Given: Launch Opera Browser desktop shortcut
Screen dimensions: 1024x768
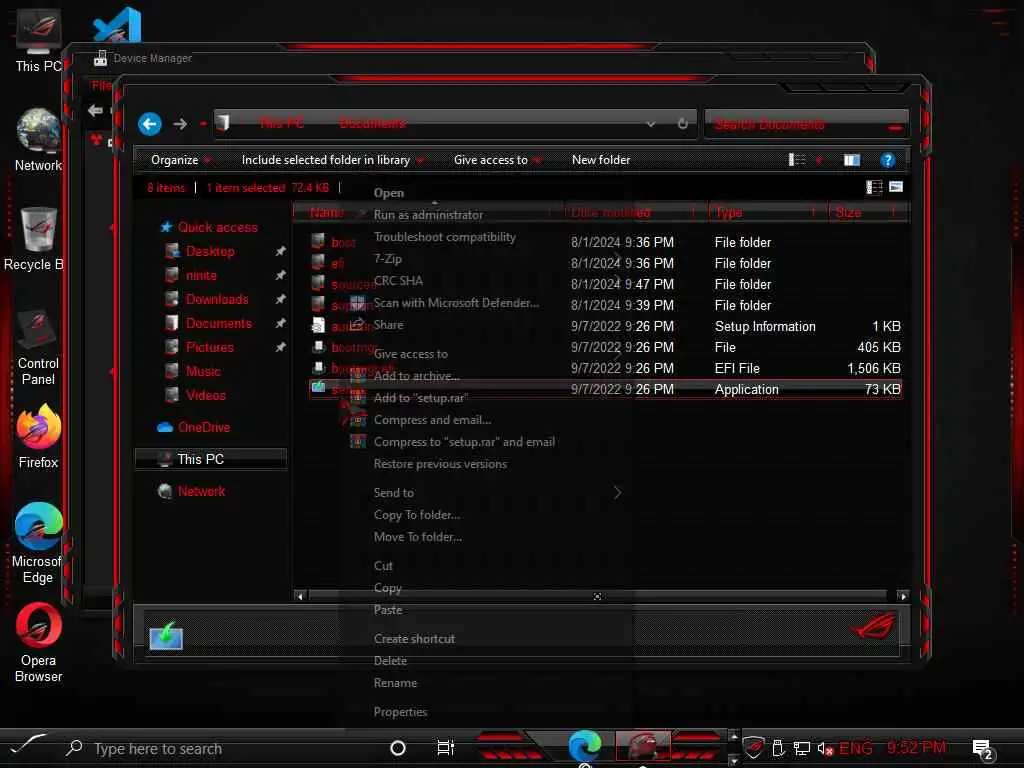Looking at the screenshot, I should pos(39,643).
